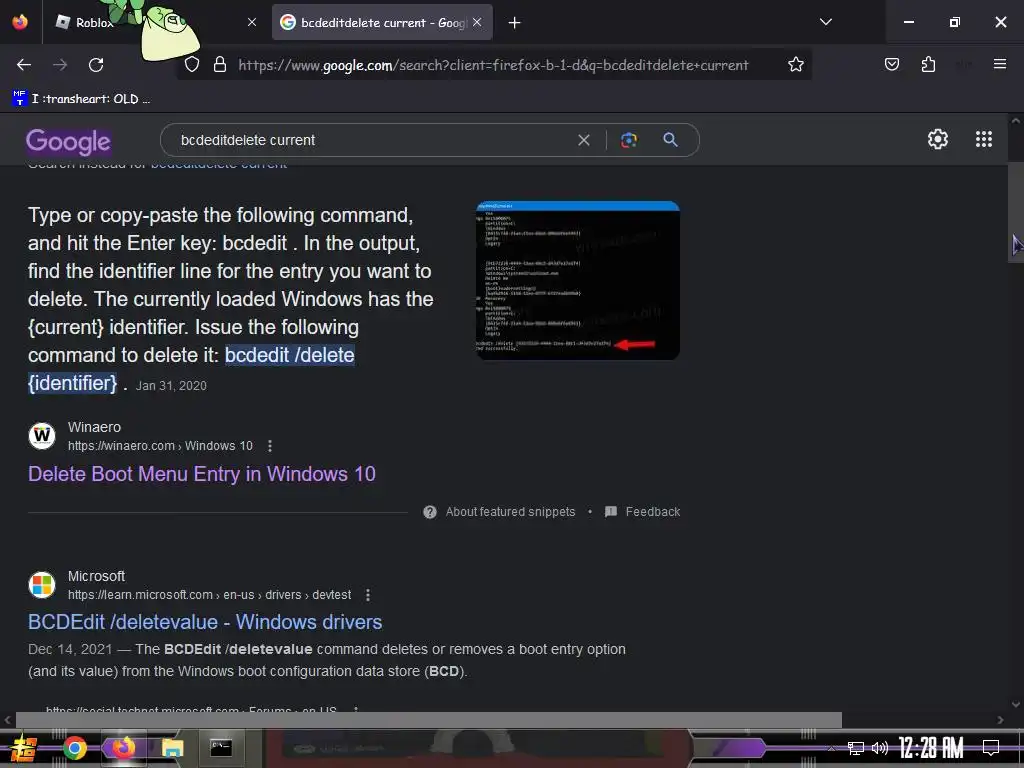Click the About featured snippets help icon
Viewport: 1024px width, 768px height.
430,512
